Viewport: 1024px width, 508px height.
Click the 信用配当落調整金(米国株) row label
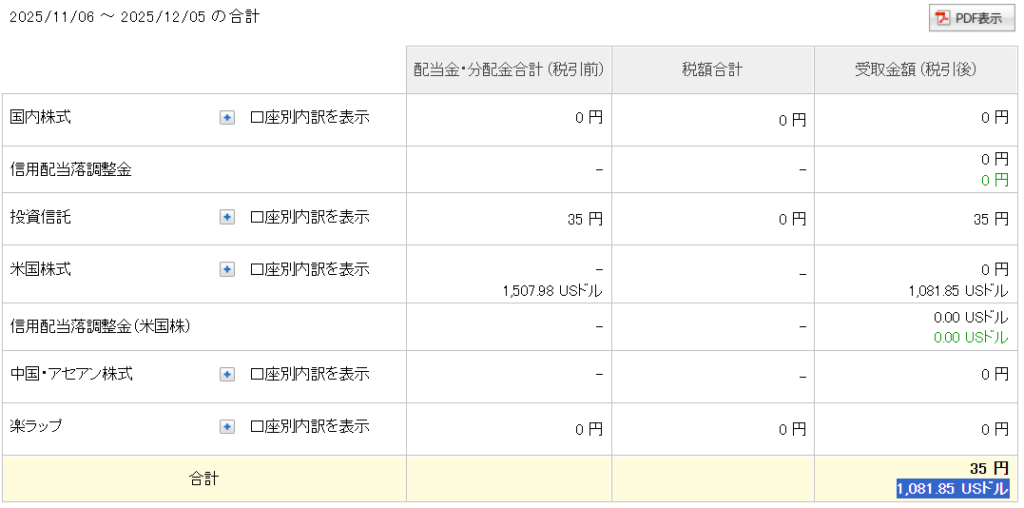[x=100, y=326]
